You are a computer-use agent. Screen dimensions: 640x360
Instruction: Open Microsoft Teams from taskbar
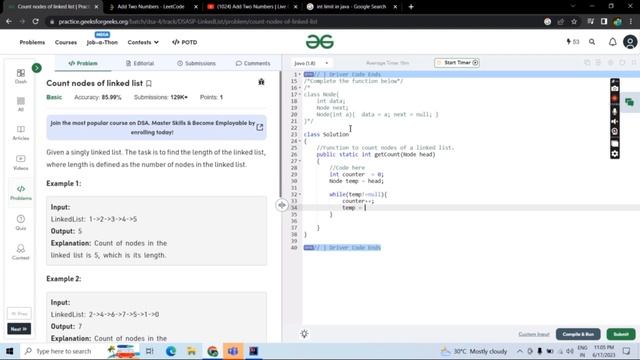pyautogui.click(x=233, y=351)
